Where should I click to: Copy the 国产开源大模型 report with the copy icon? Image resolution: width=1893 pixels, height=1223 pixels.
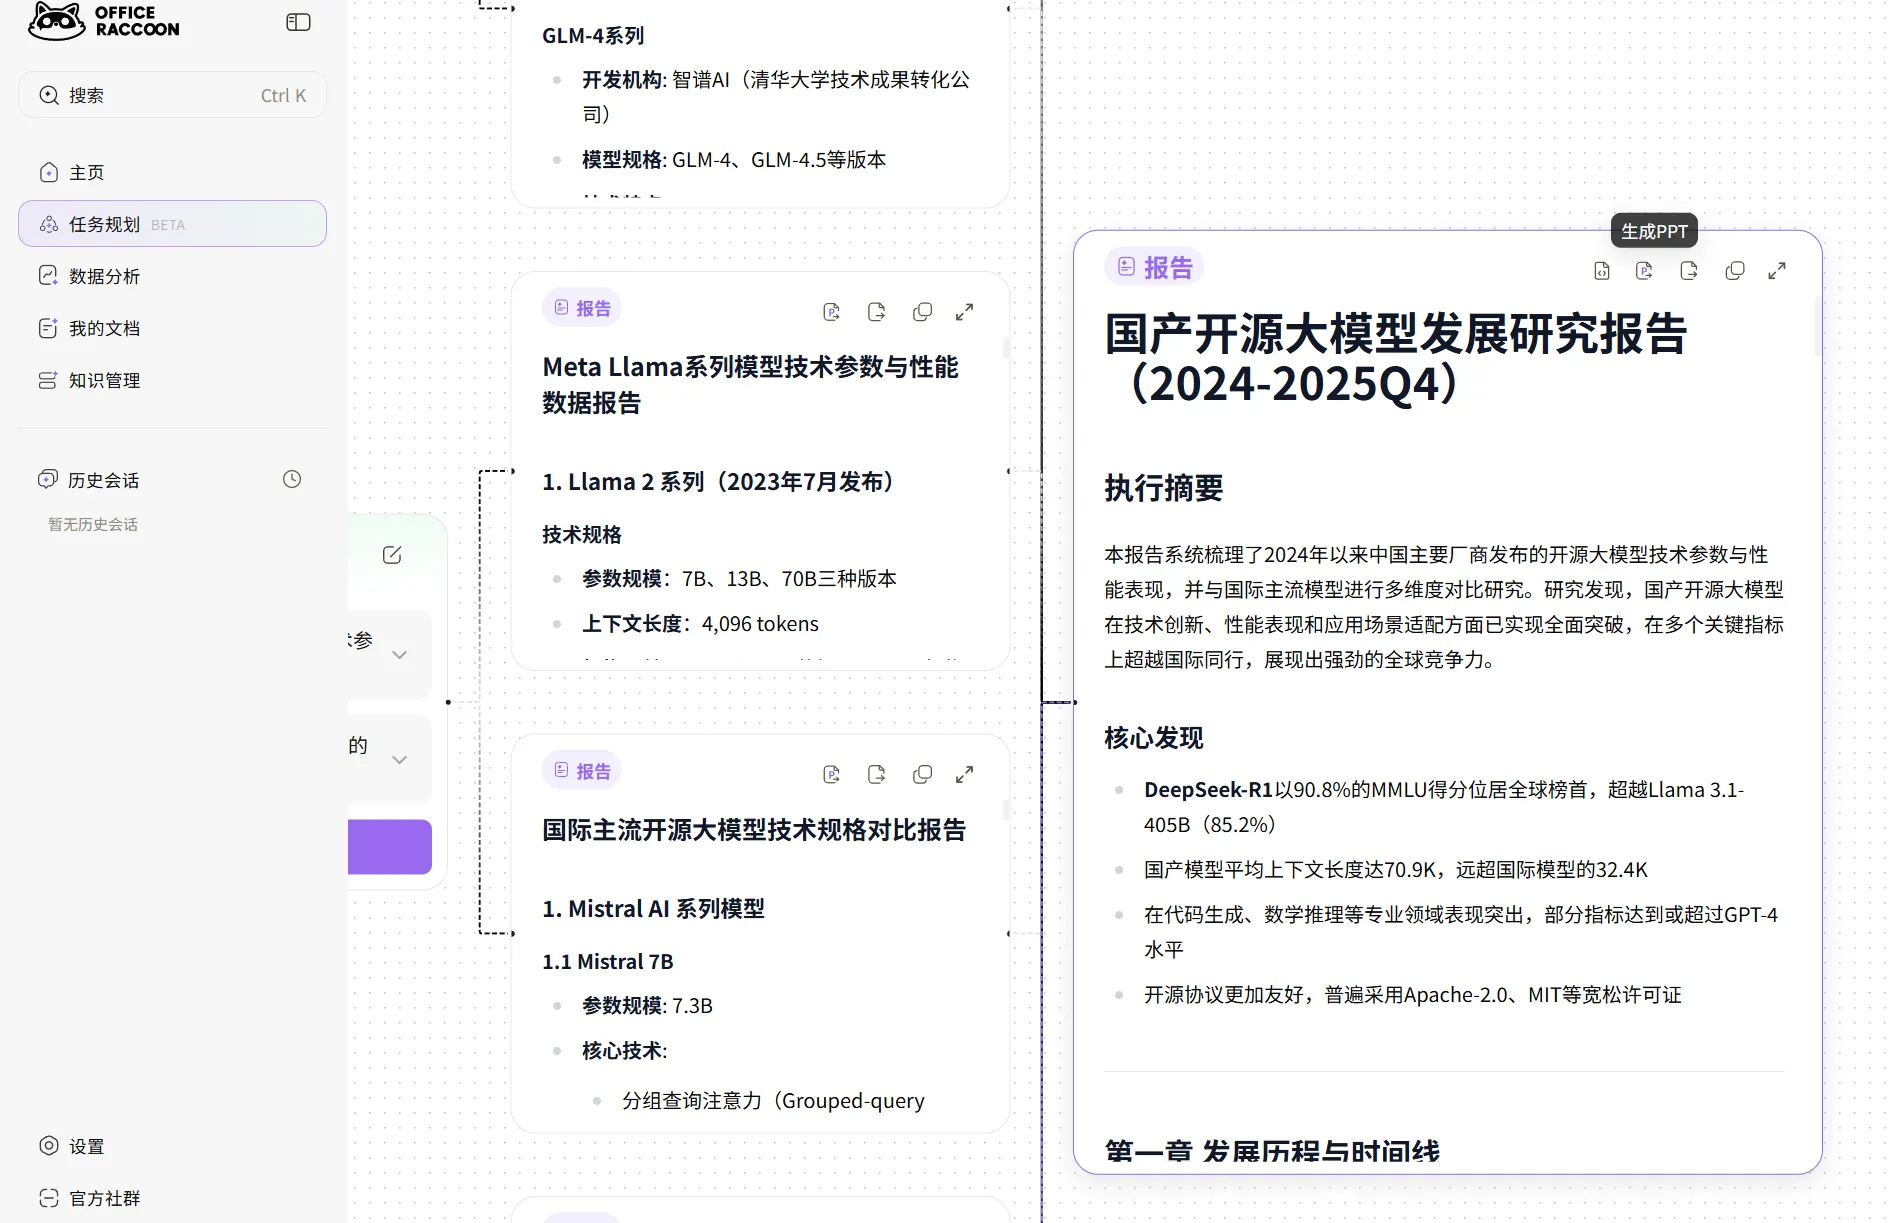coord(1735,271)
